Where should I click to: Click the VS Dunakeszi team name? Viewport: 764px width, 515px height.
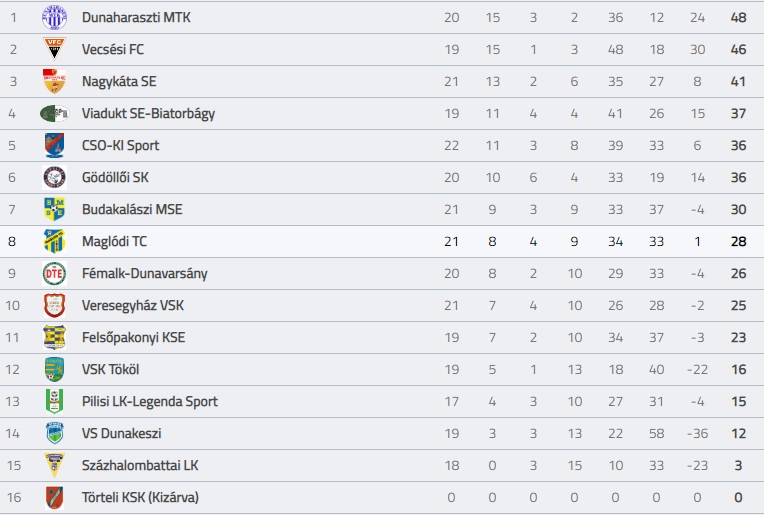pyautogui.click(x=121, y=434)
